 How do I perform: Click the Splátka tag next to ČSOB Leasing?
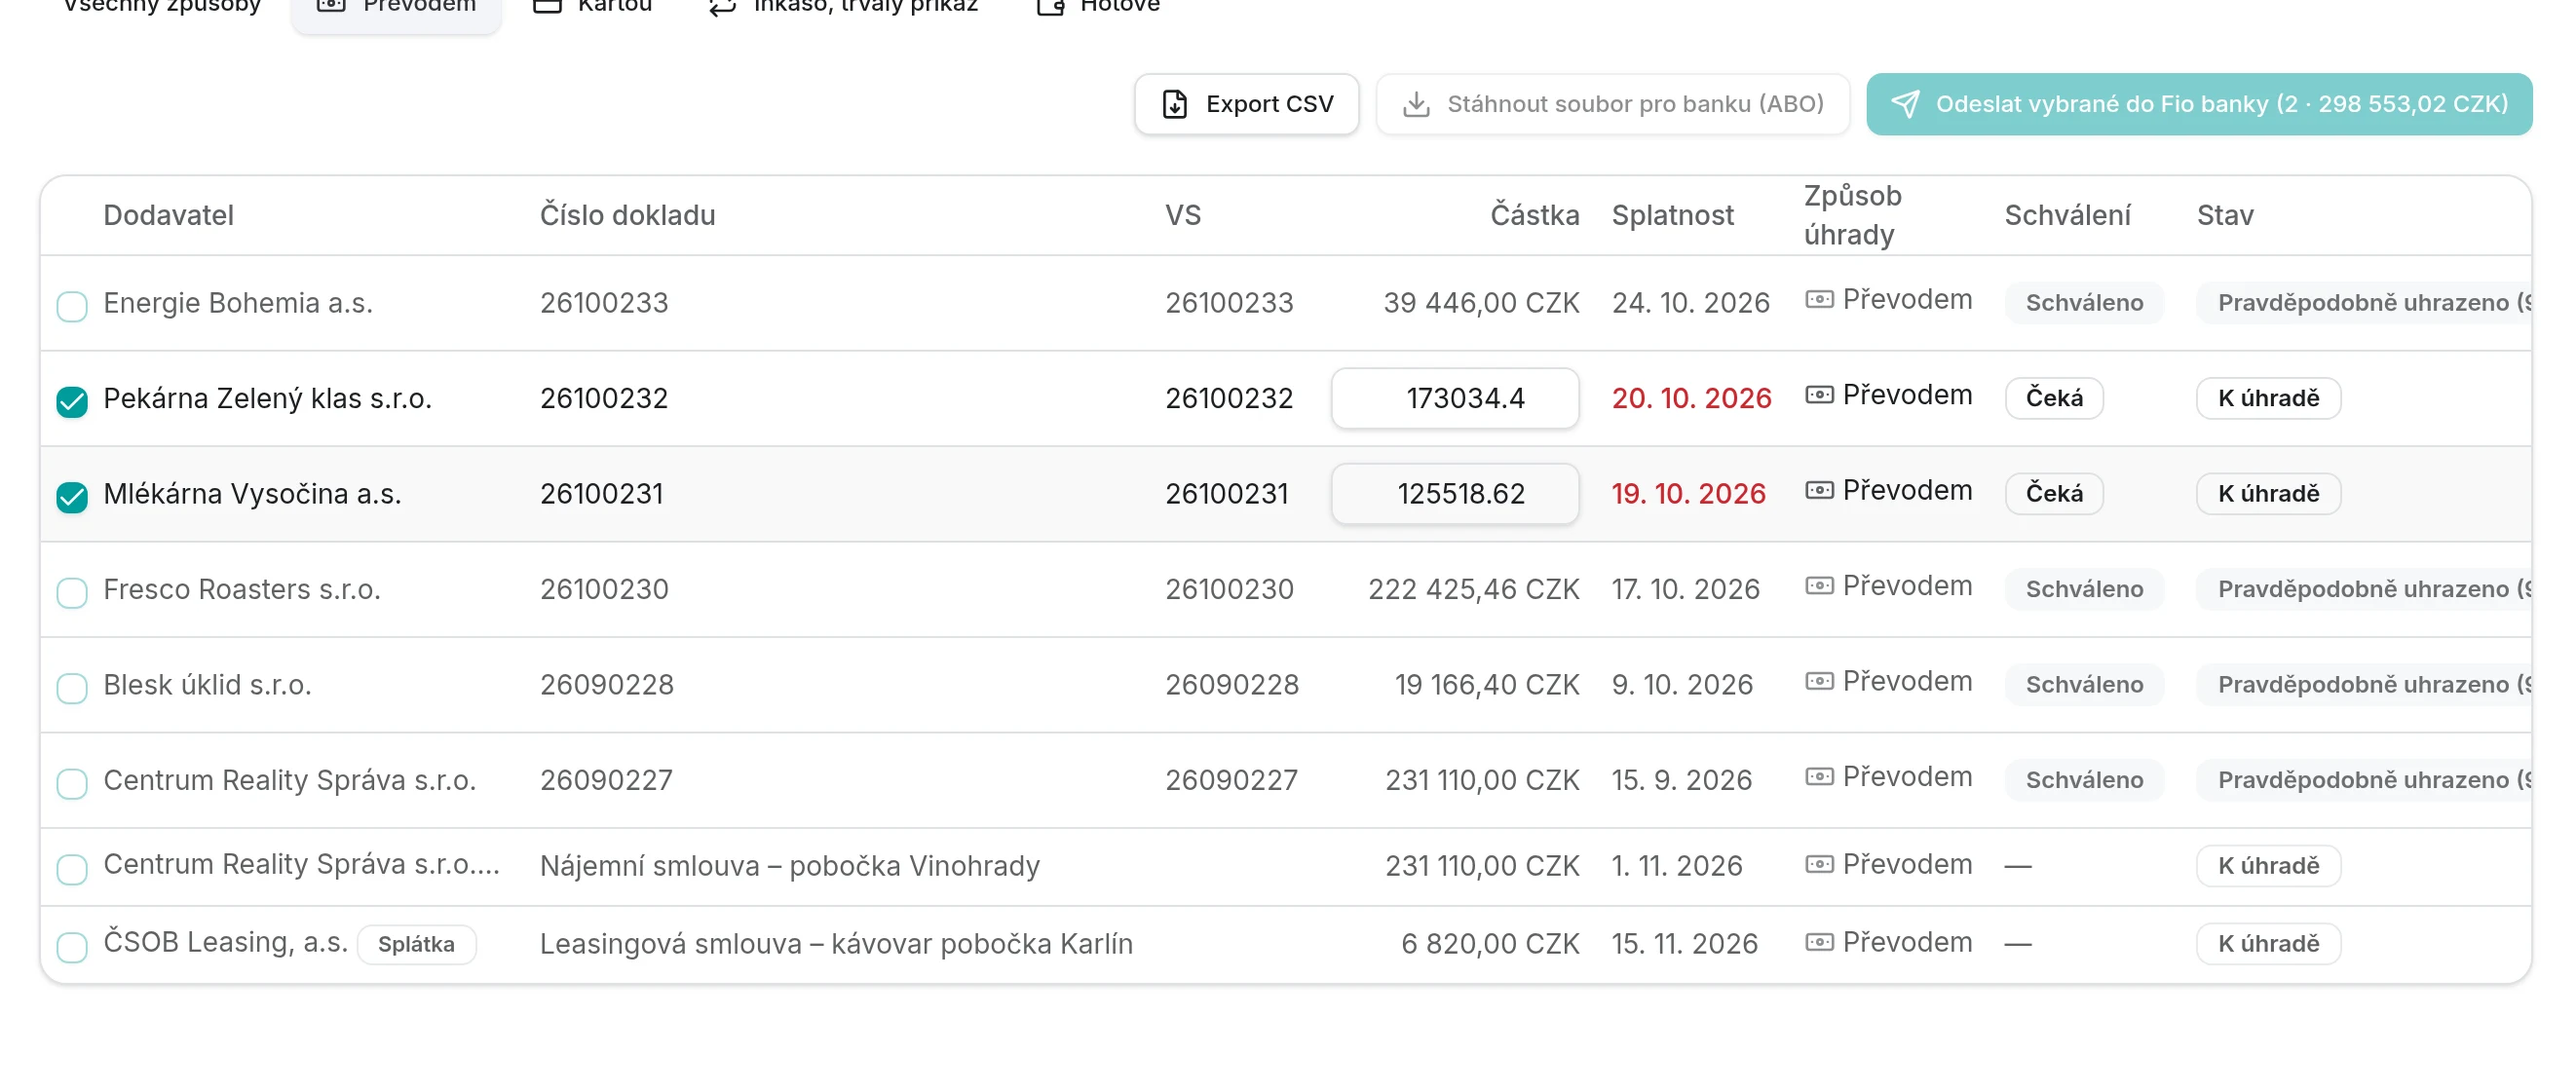[416, 945]
